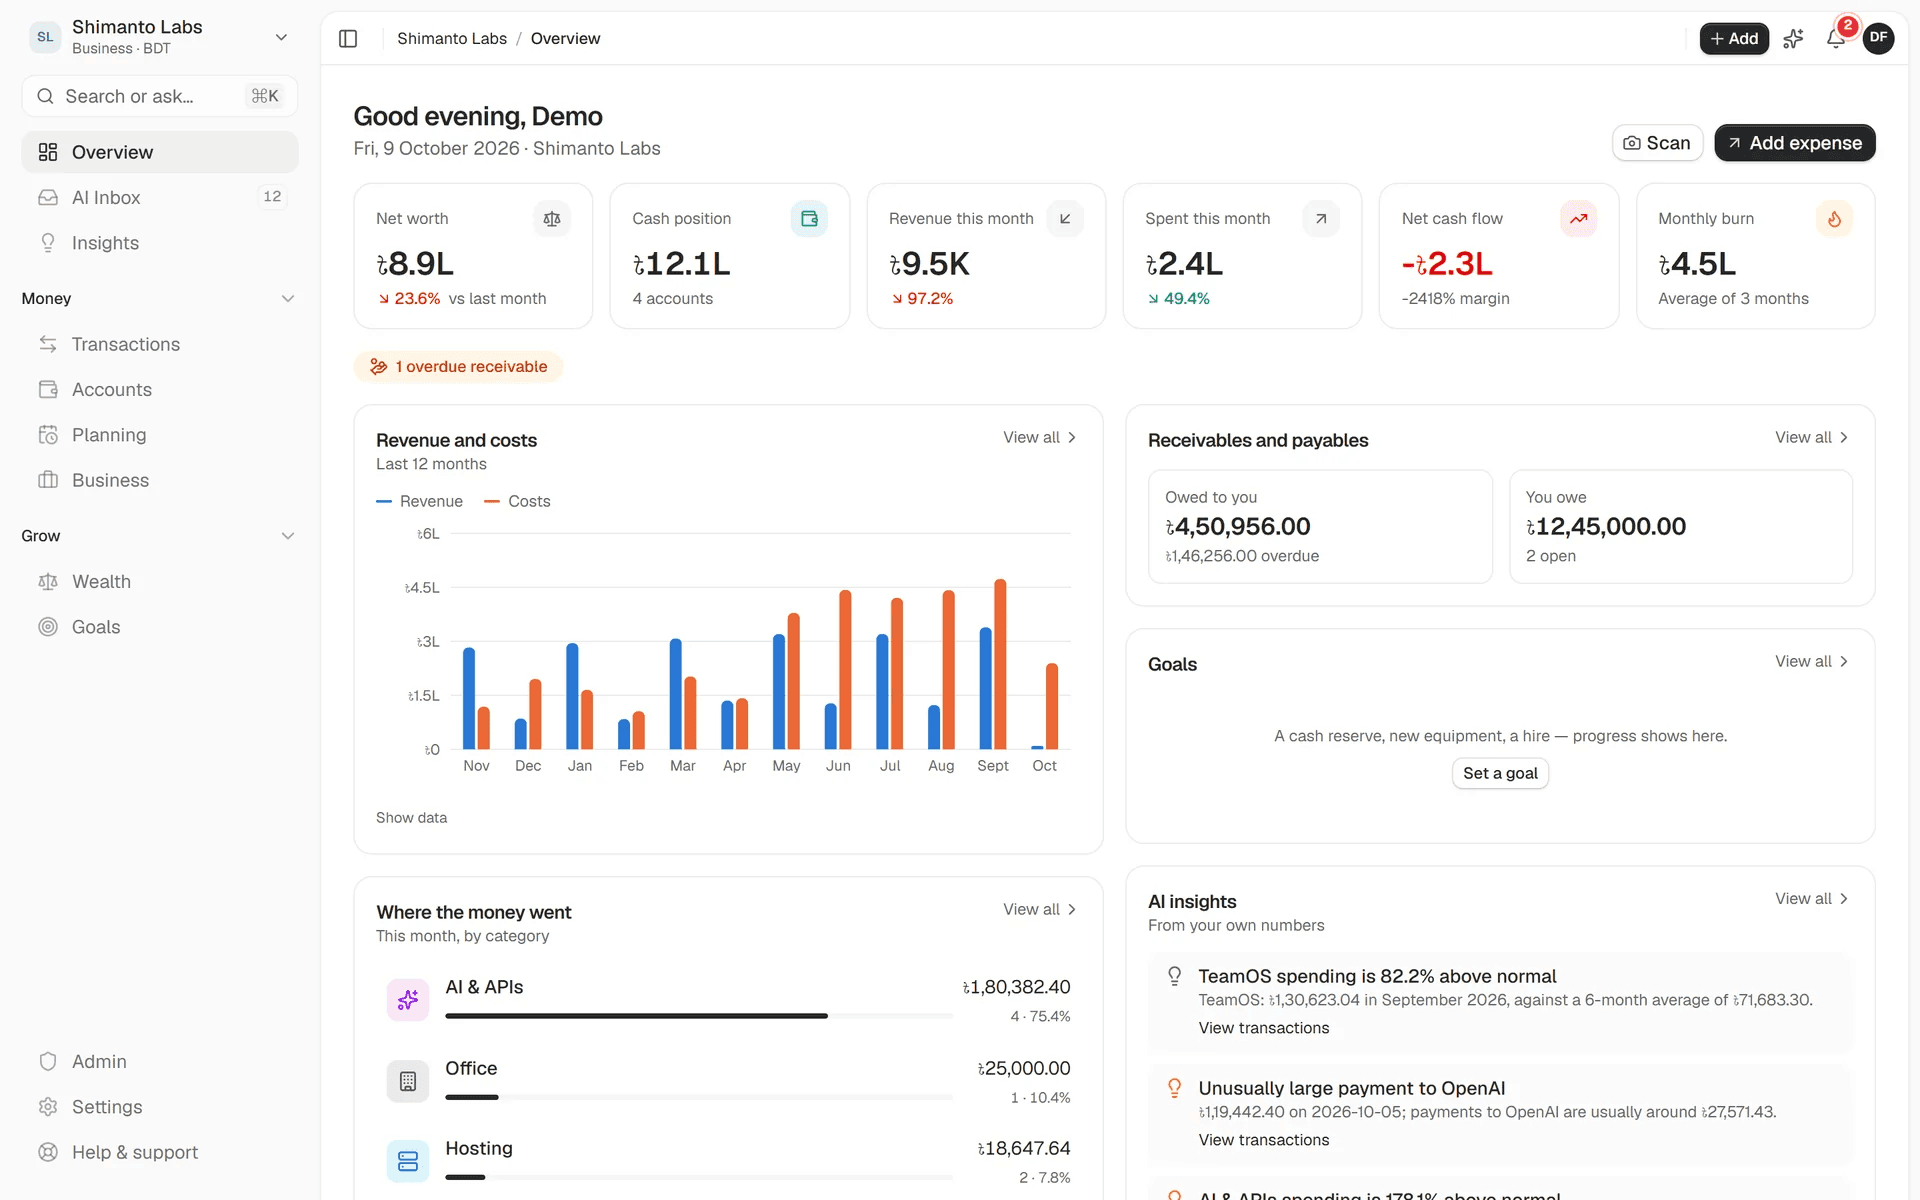Image resolution: width=1920 pixels, height=1200 pixels.
Task: Click the SL workspace logo
Action: click(45, 37)
